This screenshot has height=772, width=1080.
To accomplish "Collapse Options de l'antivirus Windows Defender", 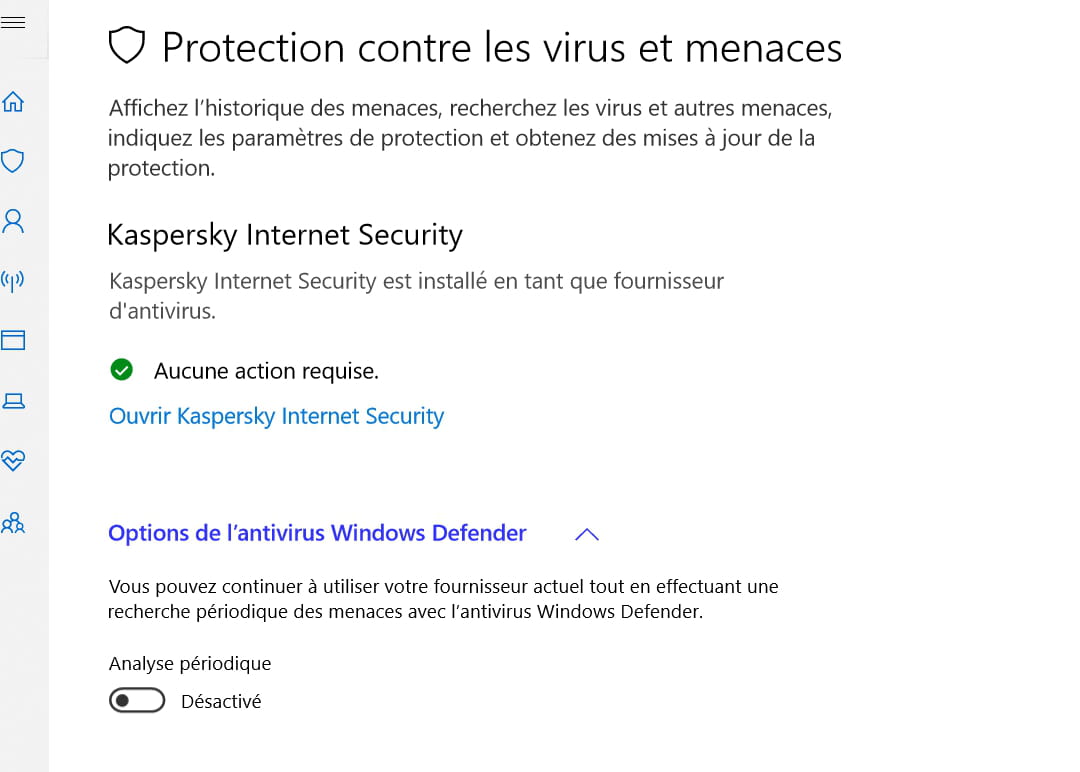I will 317,533.
